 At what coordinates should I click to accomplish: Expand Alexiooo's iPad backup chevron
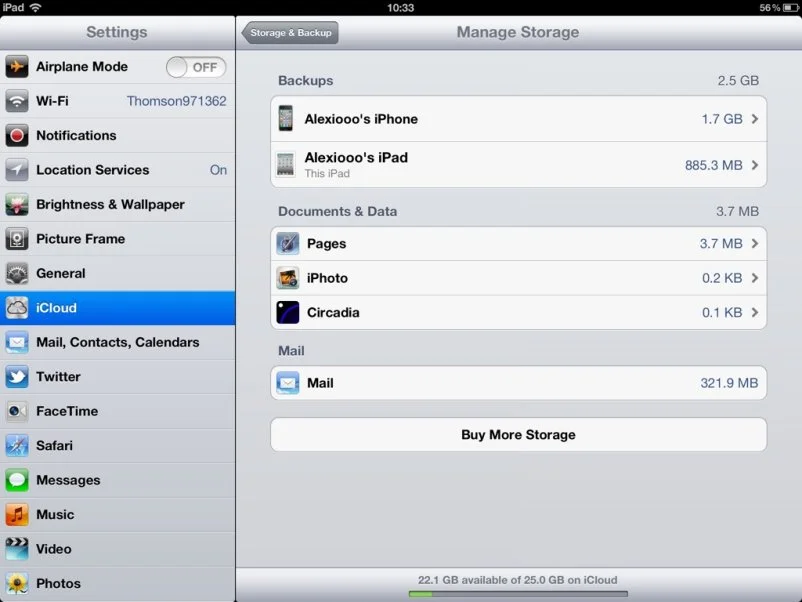pos(755,165)
